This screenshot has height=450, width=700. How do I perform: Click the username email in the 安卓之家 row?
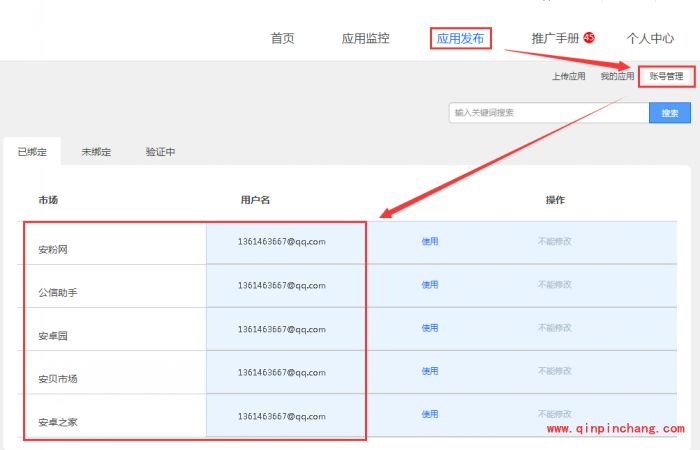click(282, 416)
